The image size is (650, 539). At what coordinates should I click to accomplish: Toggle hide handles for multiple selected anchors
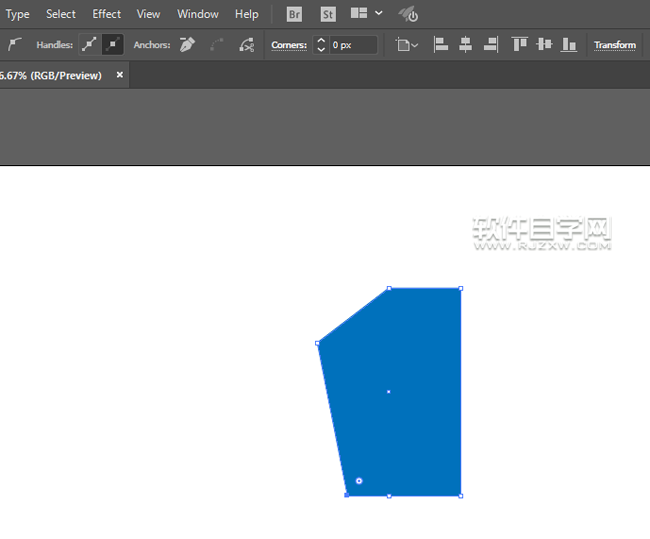point(113,45)
